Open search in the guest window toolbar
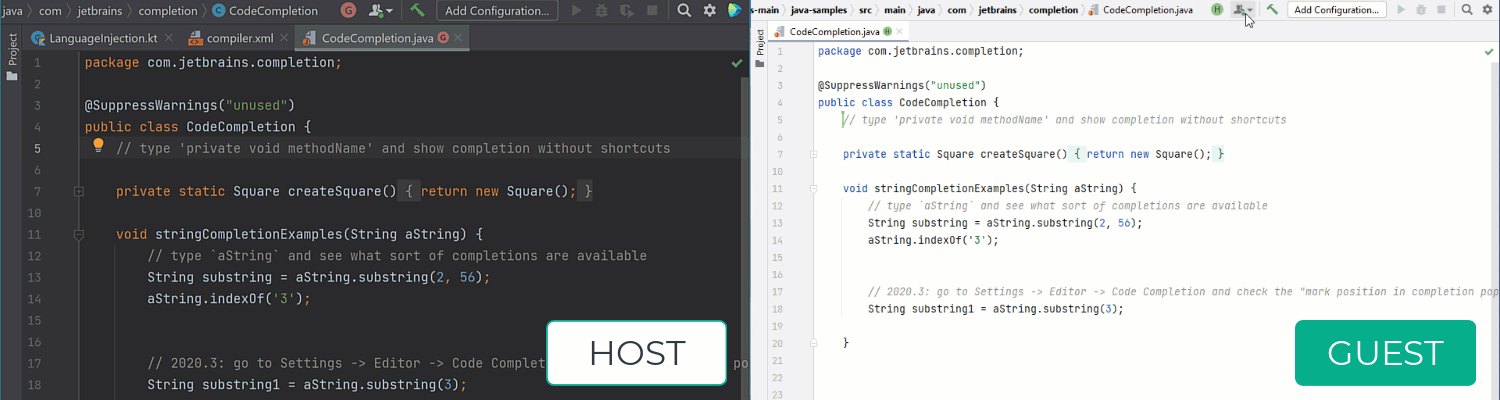This screenshot has height=400, width=1500. [x=1467, y=10]
